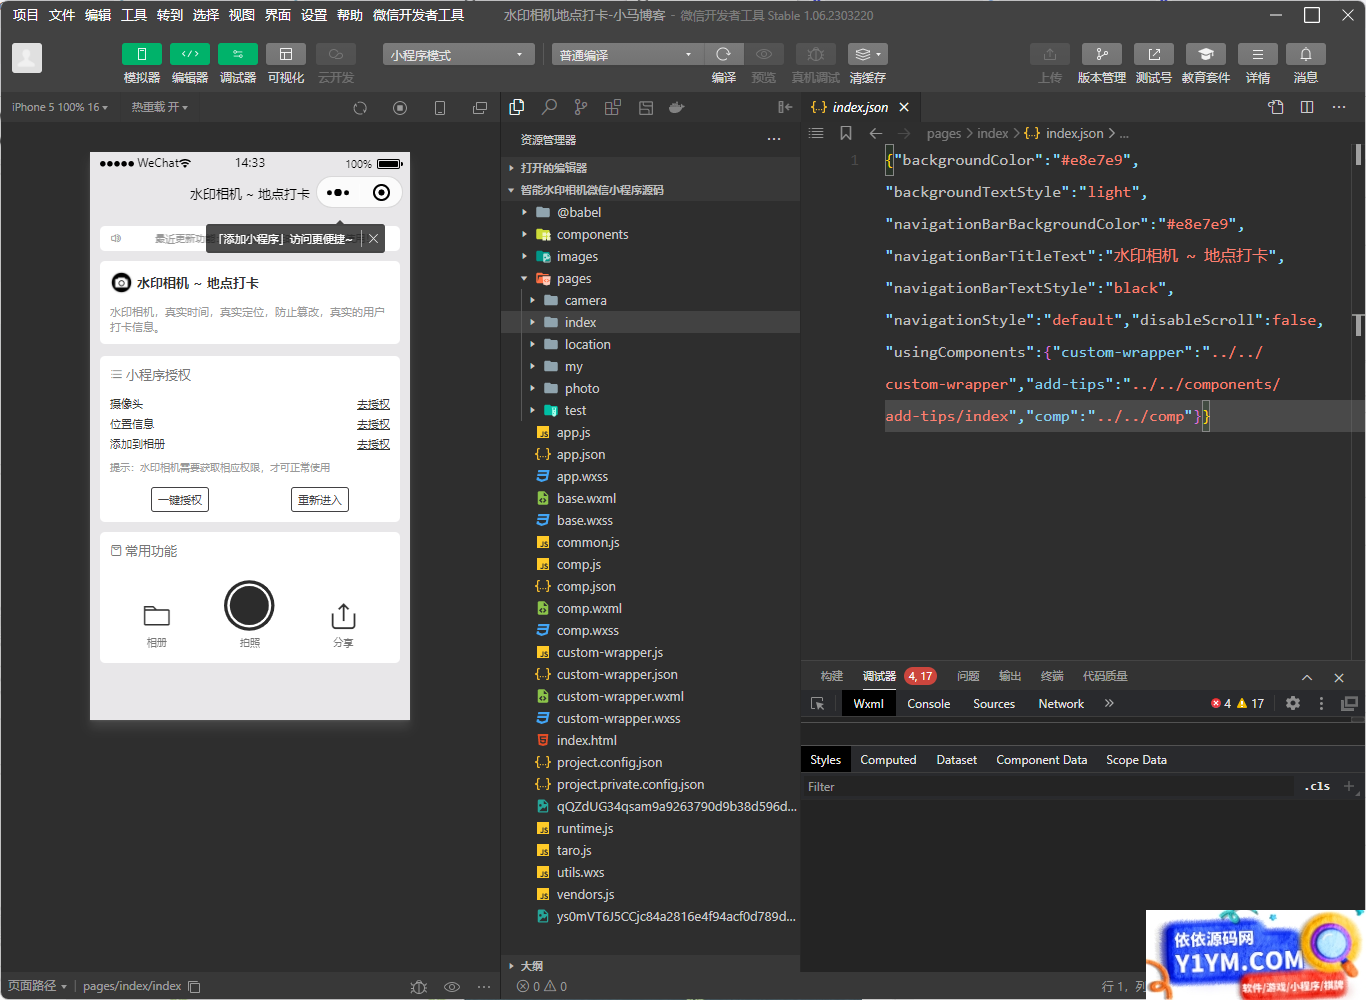Image resolution: width=1366 pixels, height=1000 pixels.
Task: Click the Filter input in Styles
Action: 1047,787
